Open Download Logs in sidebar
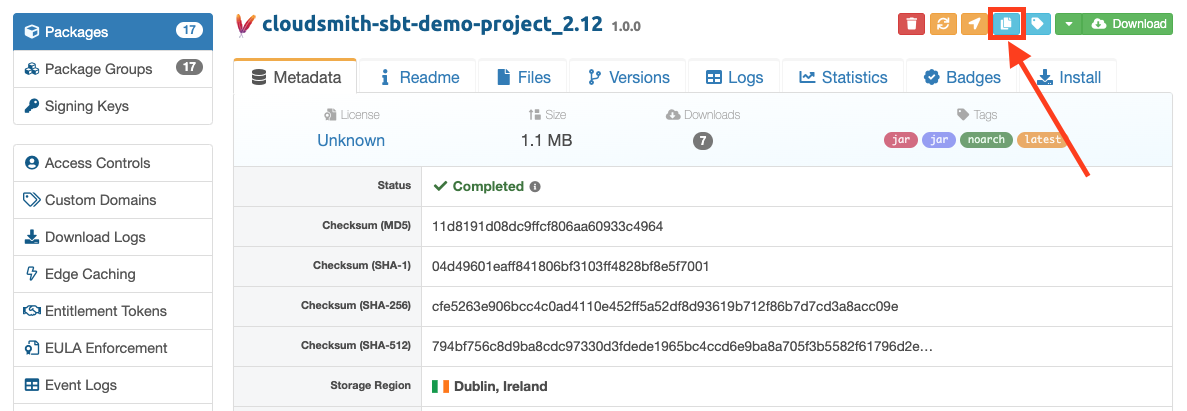The height and width of the screenshot is (411, 1187). coord(113,237)
